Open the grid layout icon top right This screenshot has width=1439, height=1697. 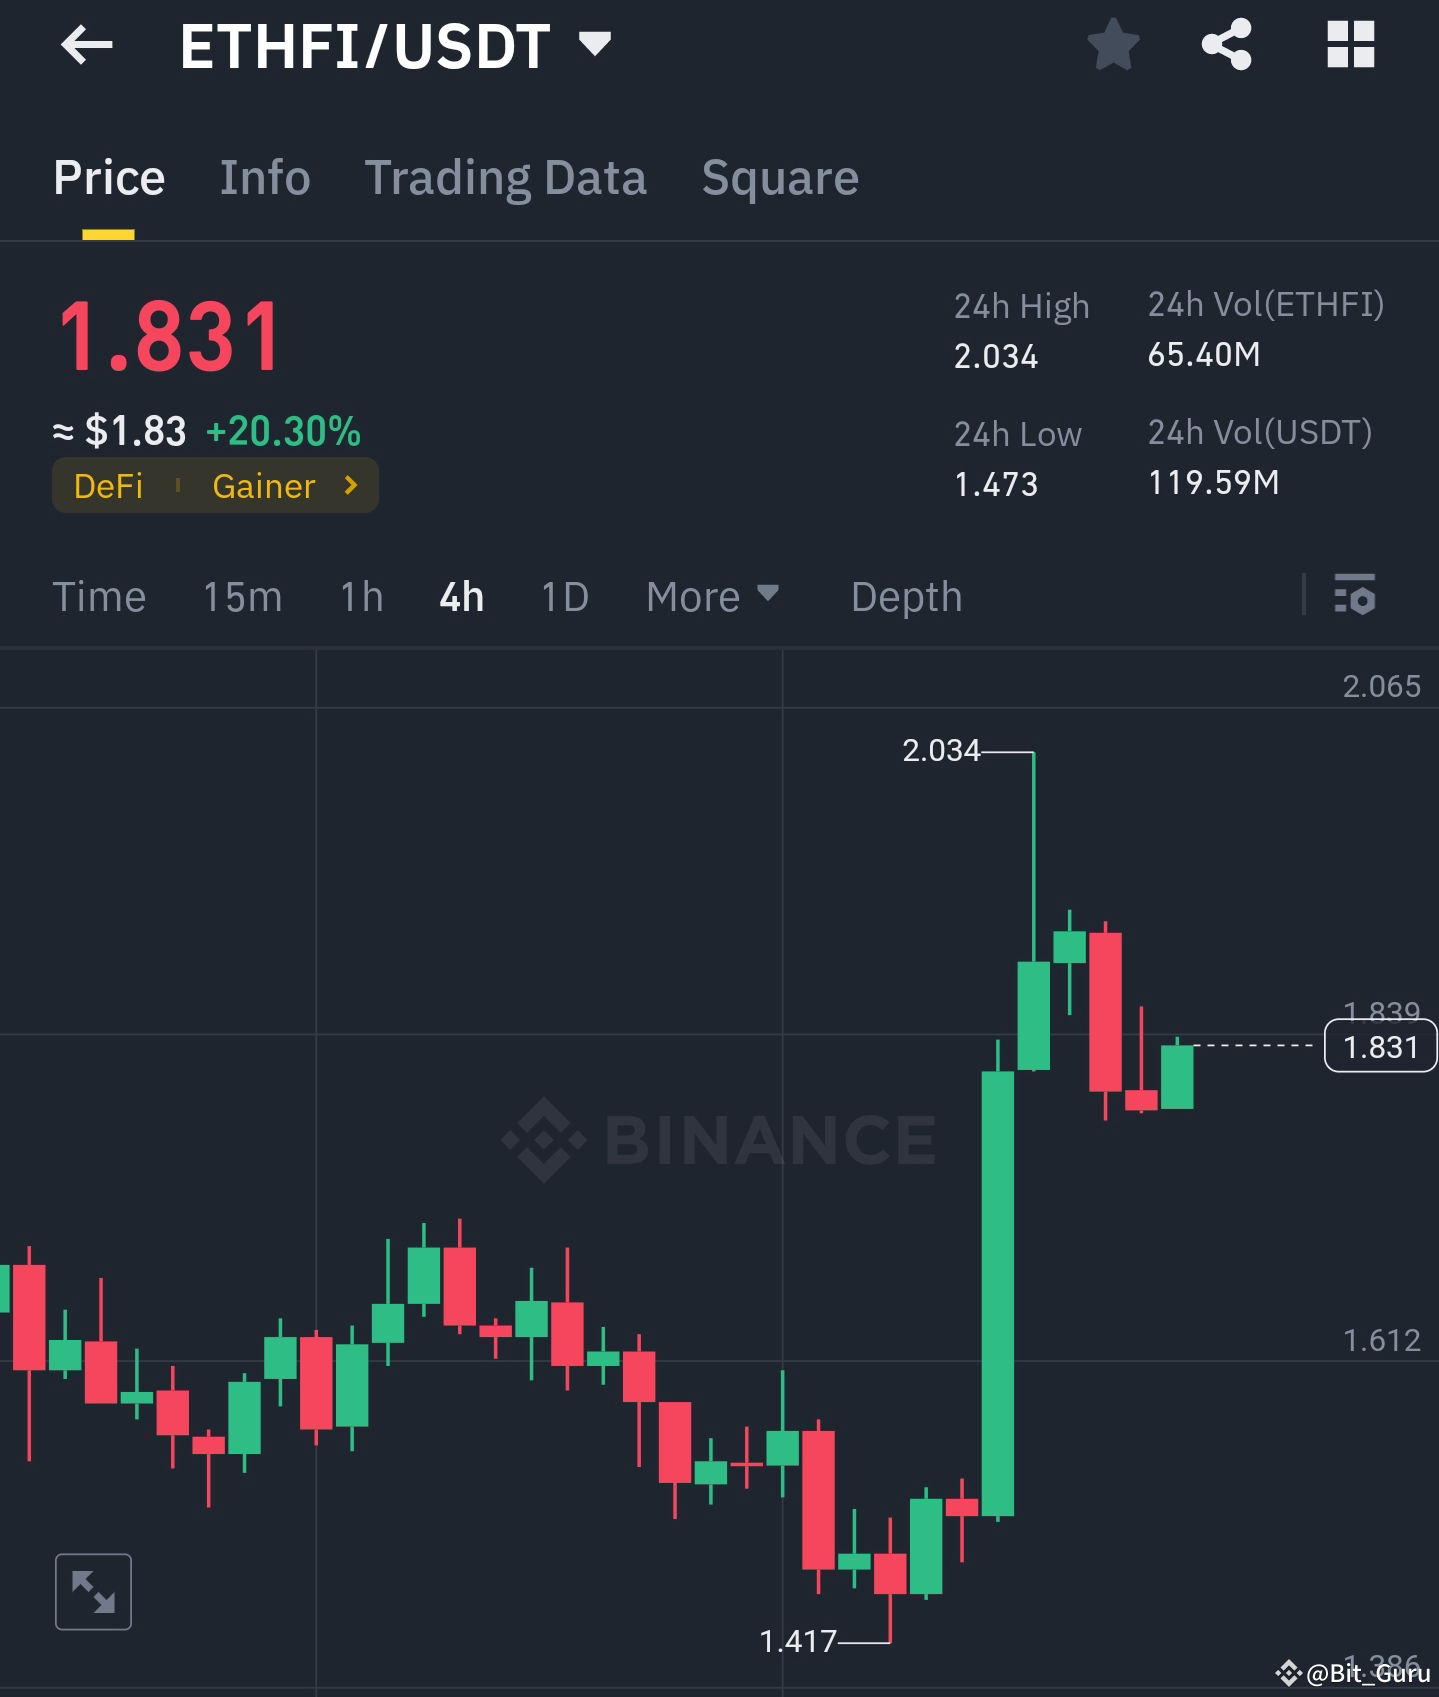(x=1350, y=45)
